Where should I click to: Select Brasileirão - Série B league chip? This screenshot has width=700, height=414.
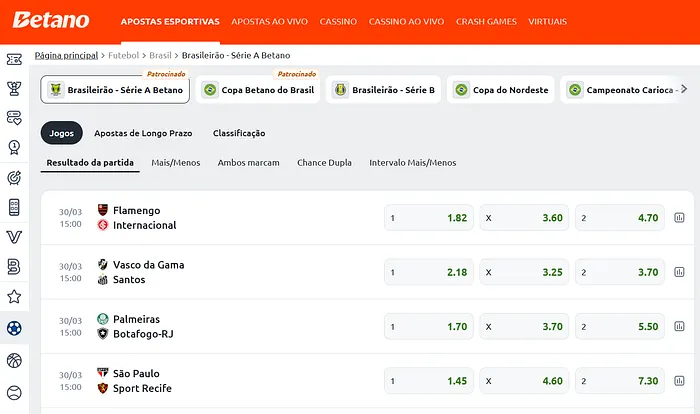pyautogui.click(x=383, y=89)
